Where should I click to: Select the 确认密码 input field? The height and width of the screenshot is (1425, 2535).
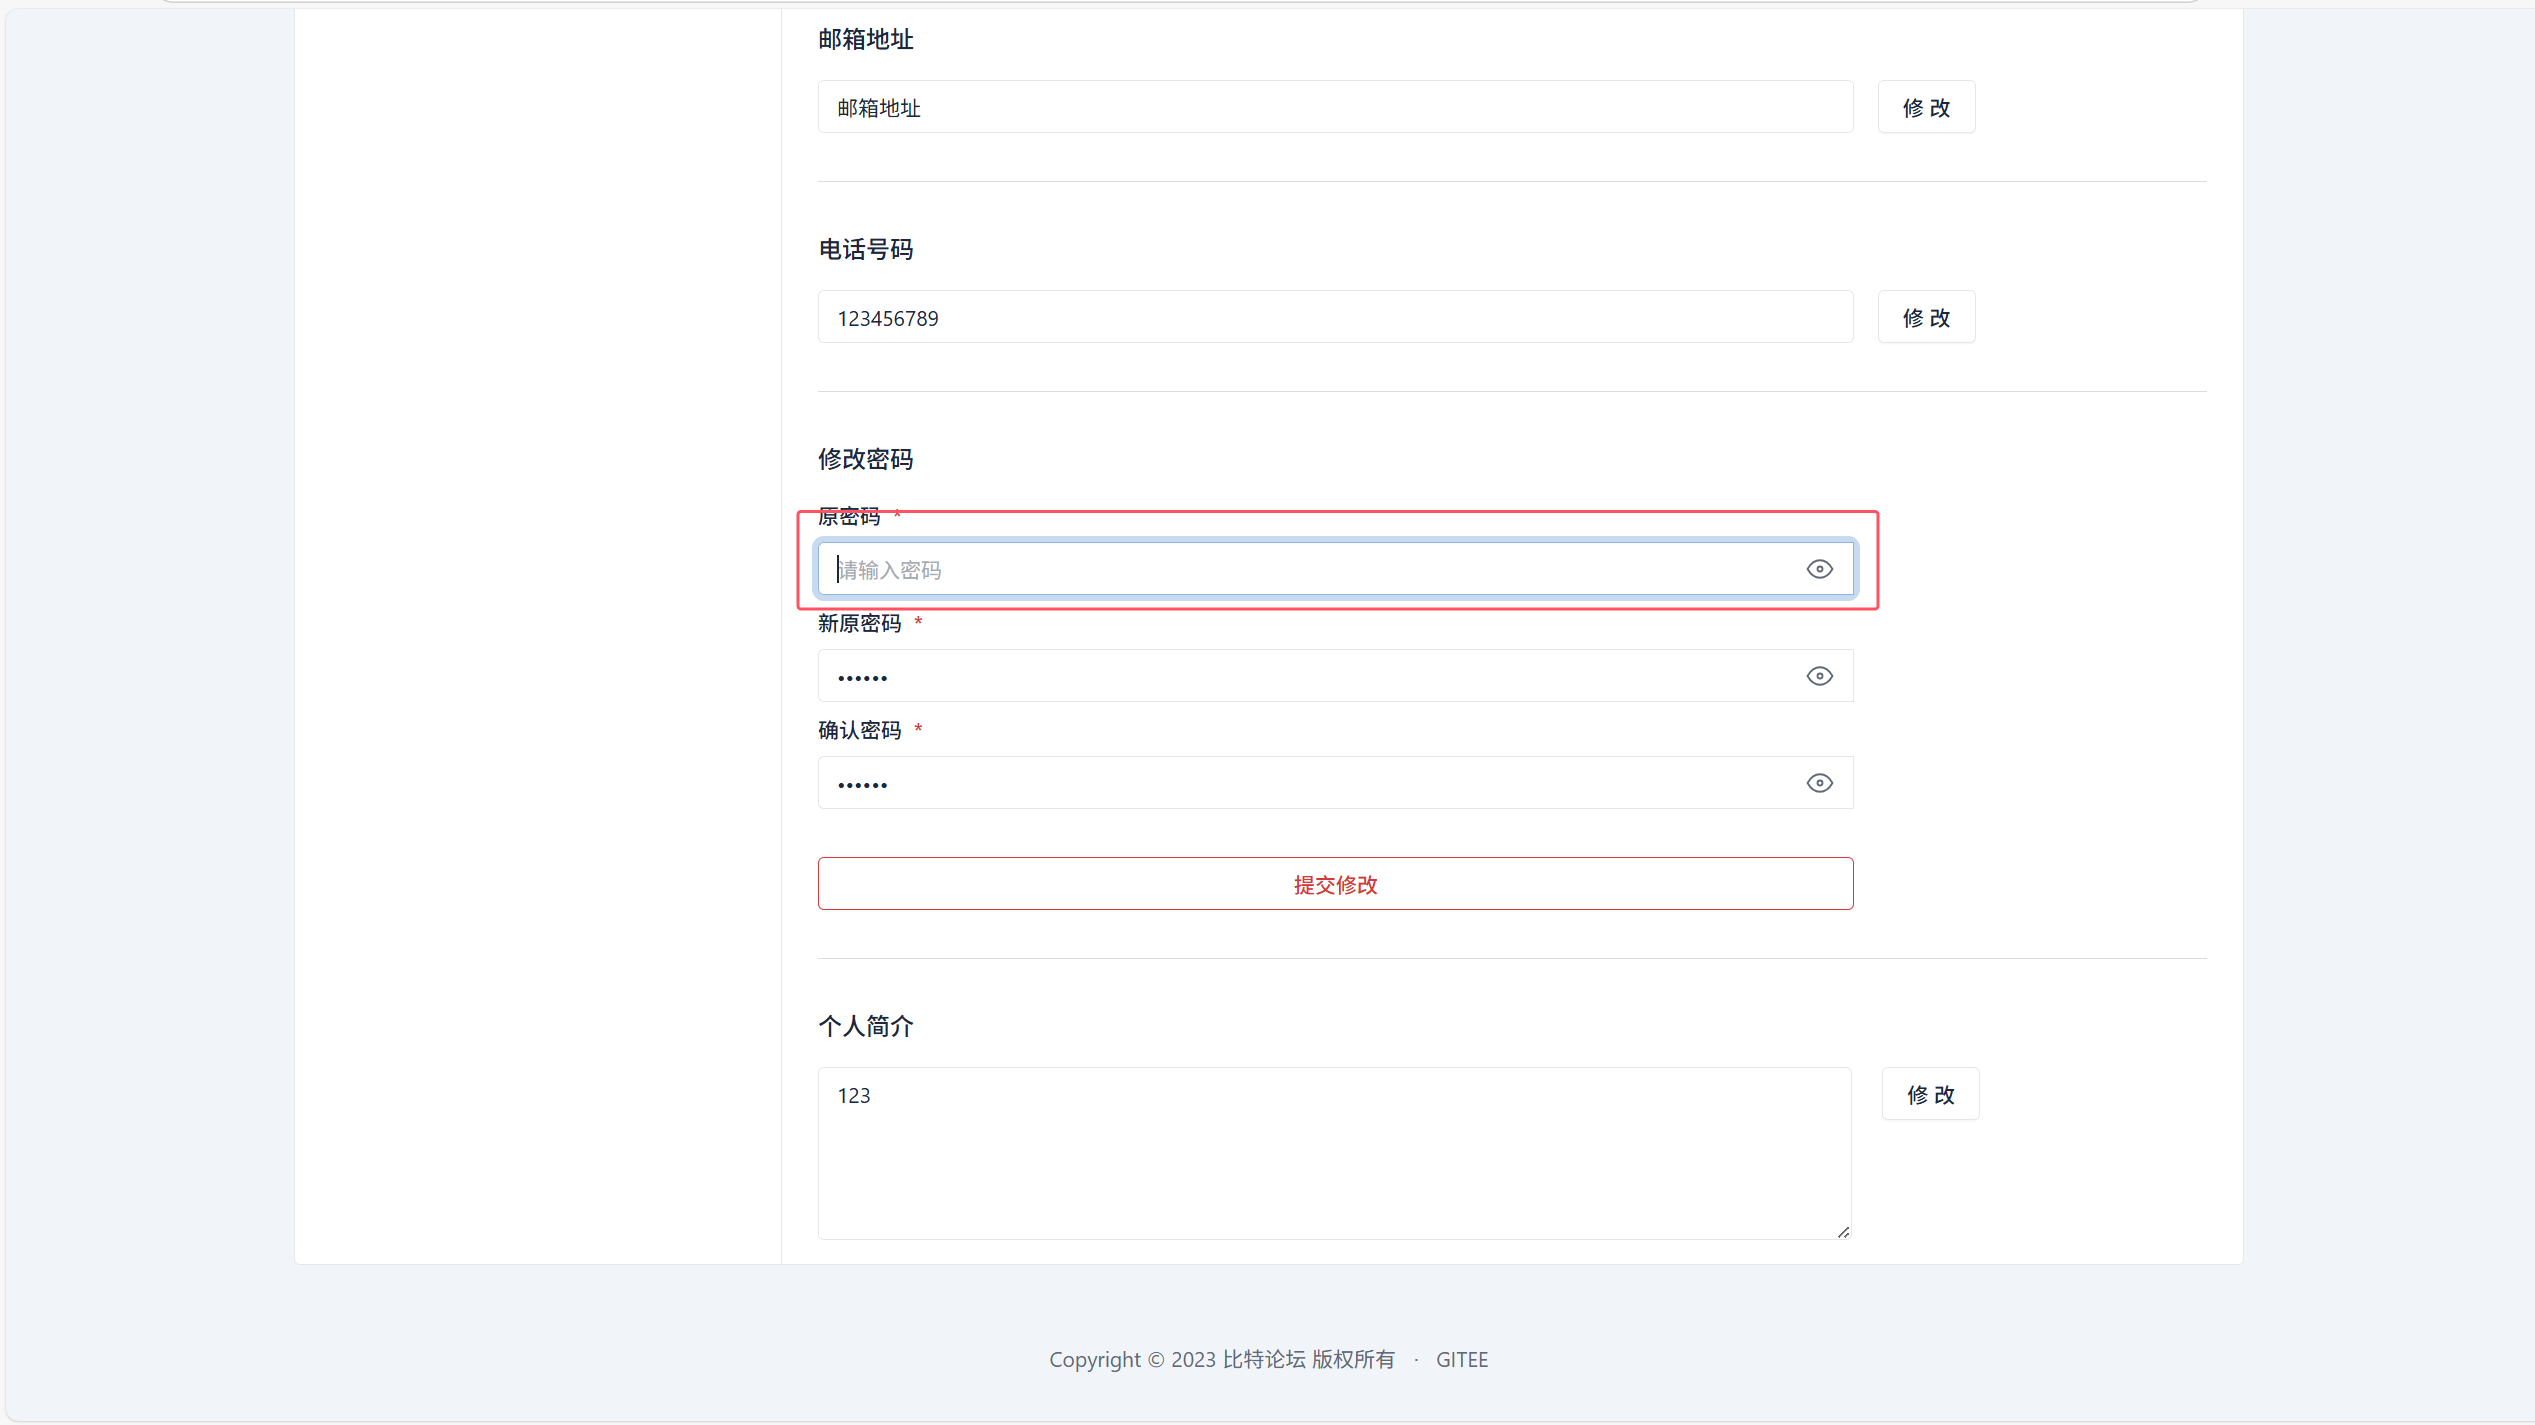pos(1300,784)
